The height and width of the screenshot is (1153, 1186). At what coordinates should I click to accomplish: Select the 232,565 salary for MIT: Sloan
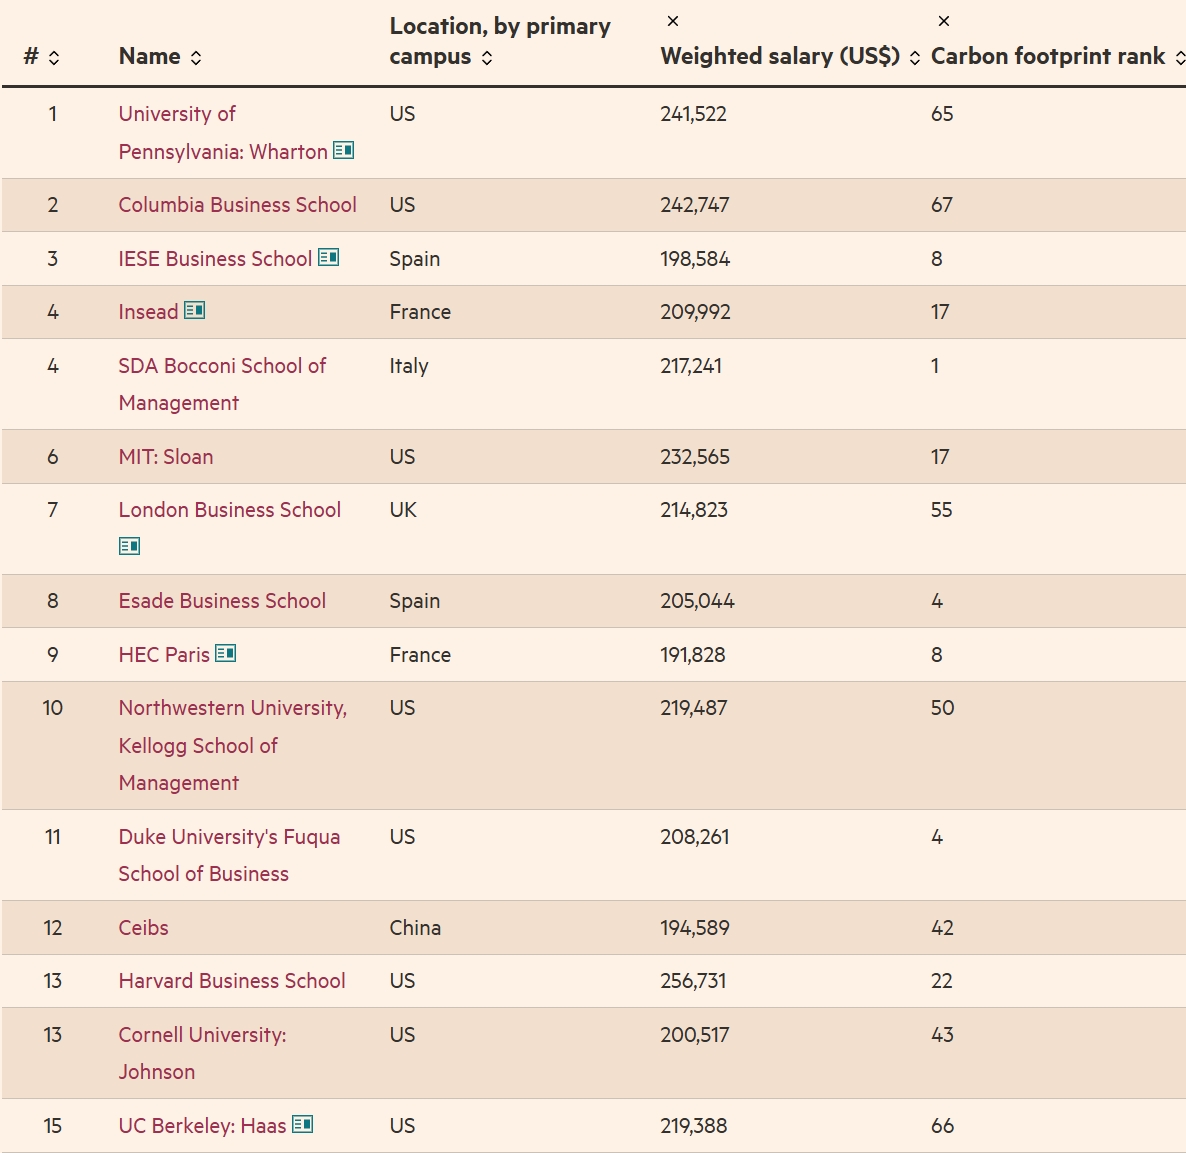coord(695,457)
